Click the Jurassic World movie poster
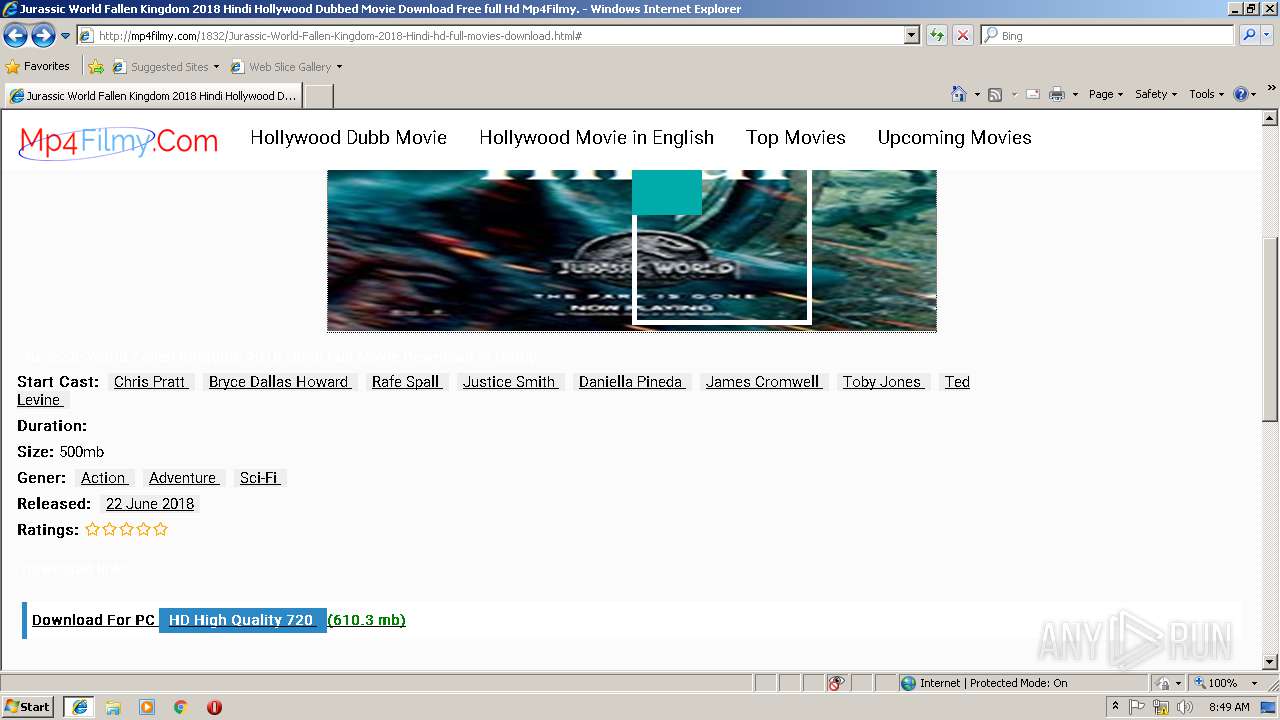The height and width of the screenshot is (720, 1280). 631,250
